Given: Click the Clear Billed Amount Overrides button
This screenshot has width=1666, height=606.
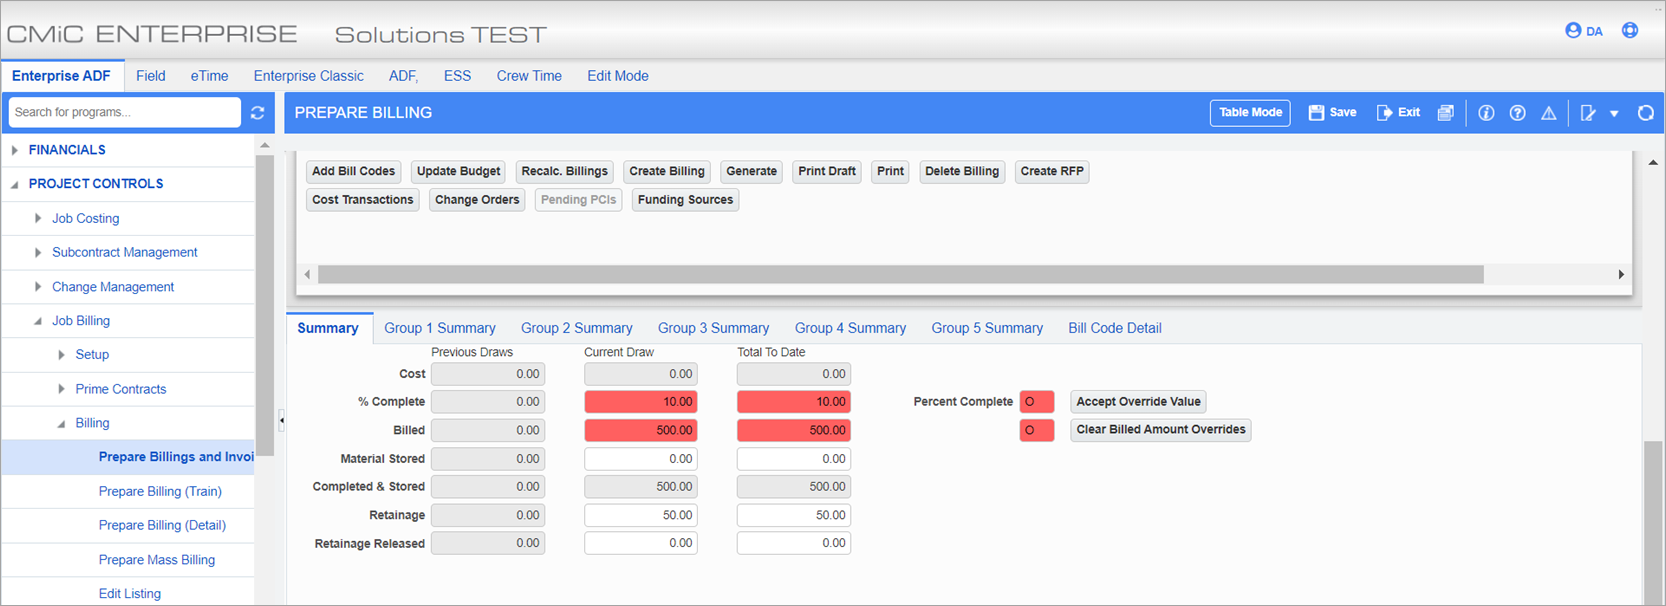Looking at the screenshot, I should coord(1161,430).
